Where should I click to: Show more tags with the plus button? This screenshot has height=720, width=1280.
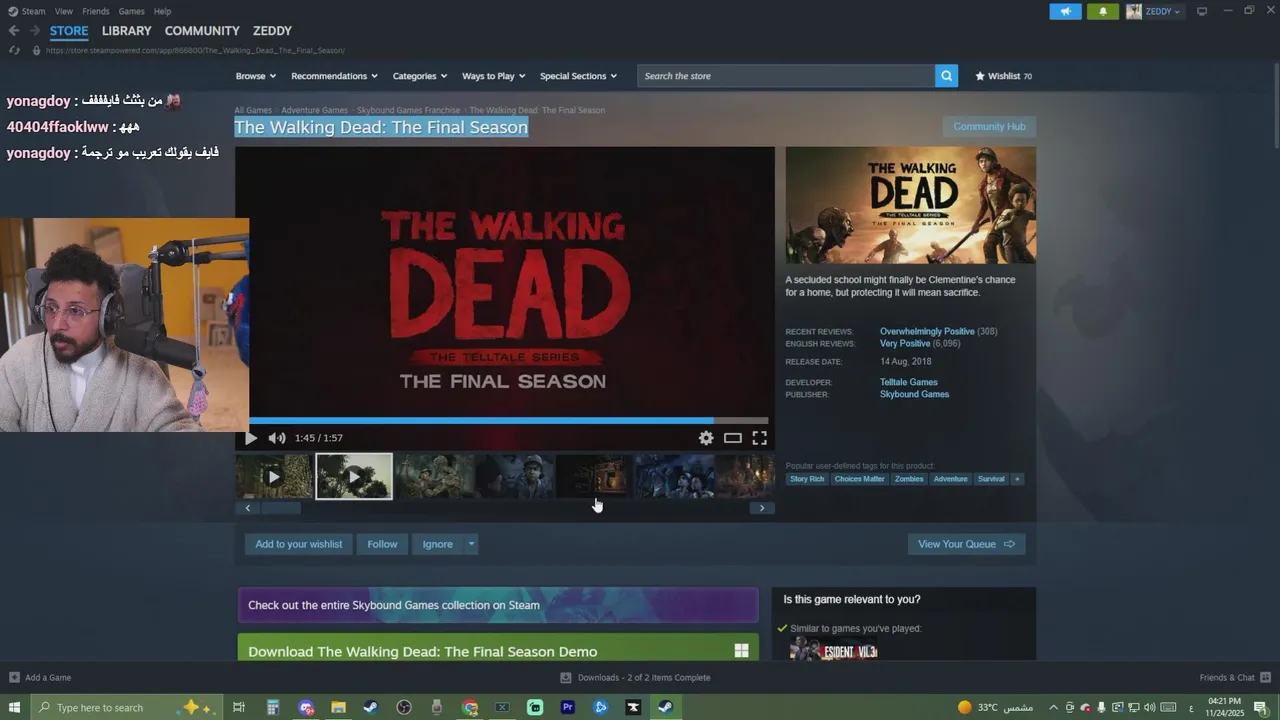[1017, 479]
